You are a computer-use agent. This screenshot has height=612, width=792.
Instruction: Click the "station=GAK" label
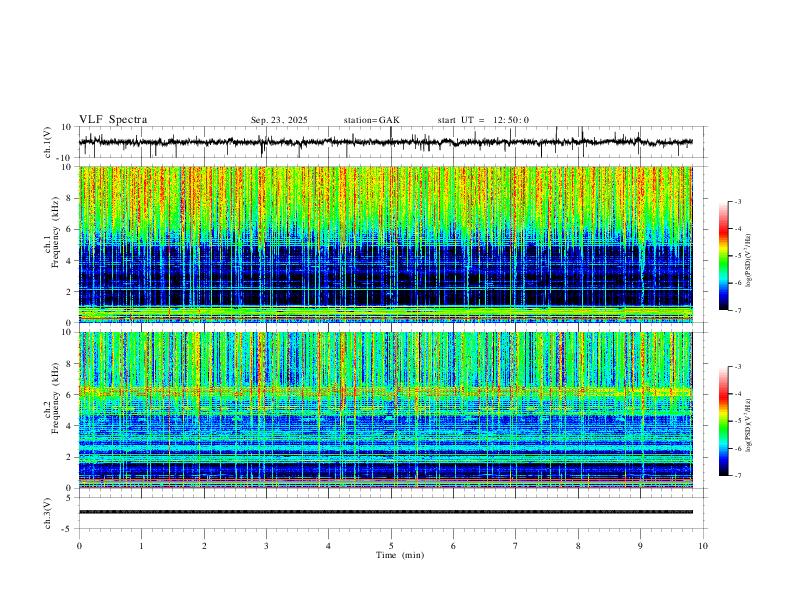pos(371,120)
